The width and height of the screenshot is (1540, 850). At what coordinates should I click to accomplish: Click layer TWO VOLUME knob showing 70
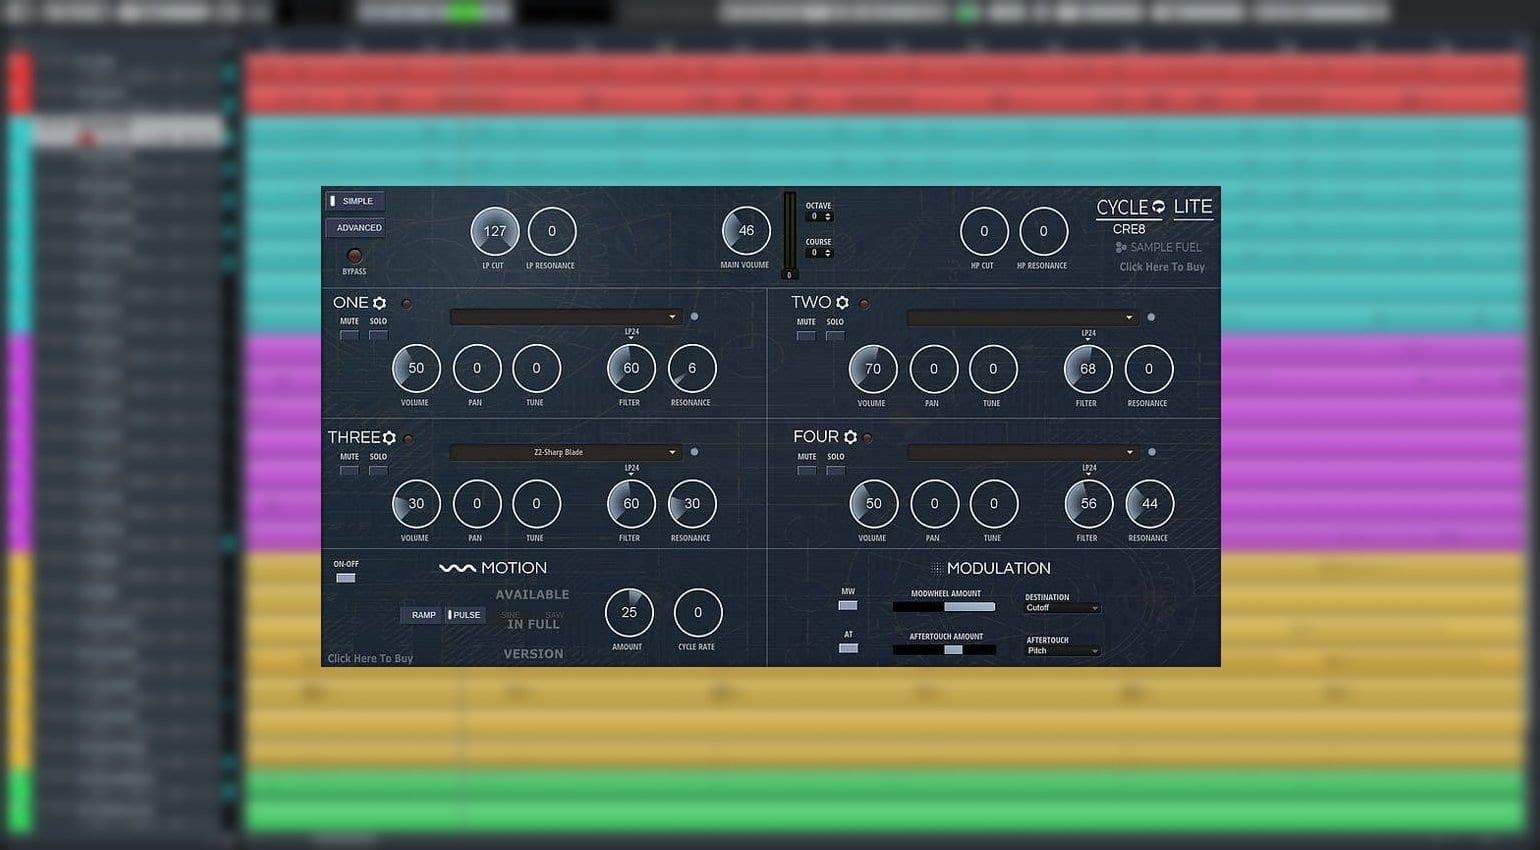click(x=873, y=369)
